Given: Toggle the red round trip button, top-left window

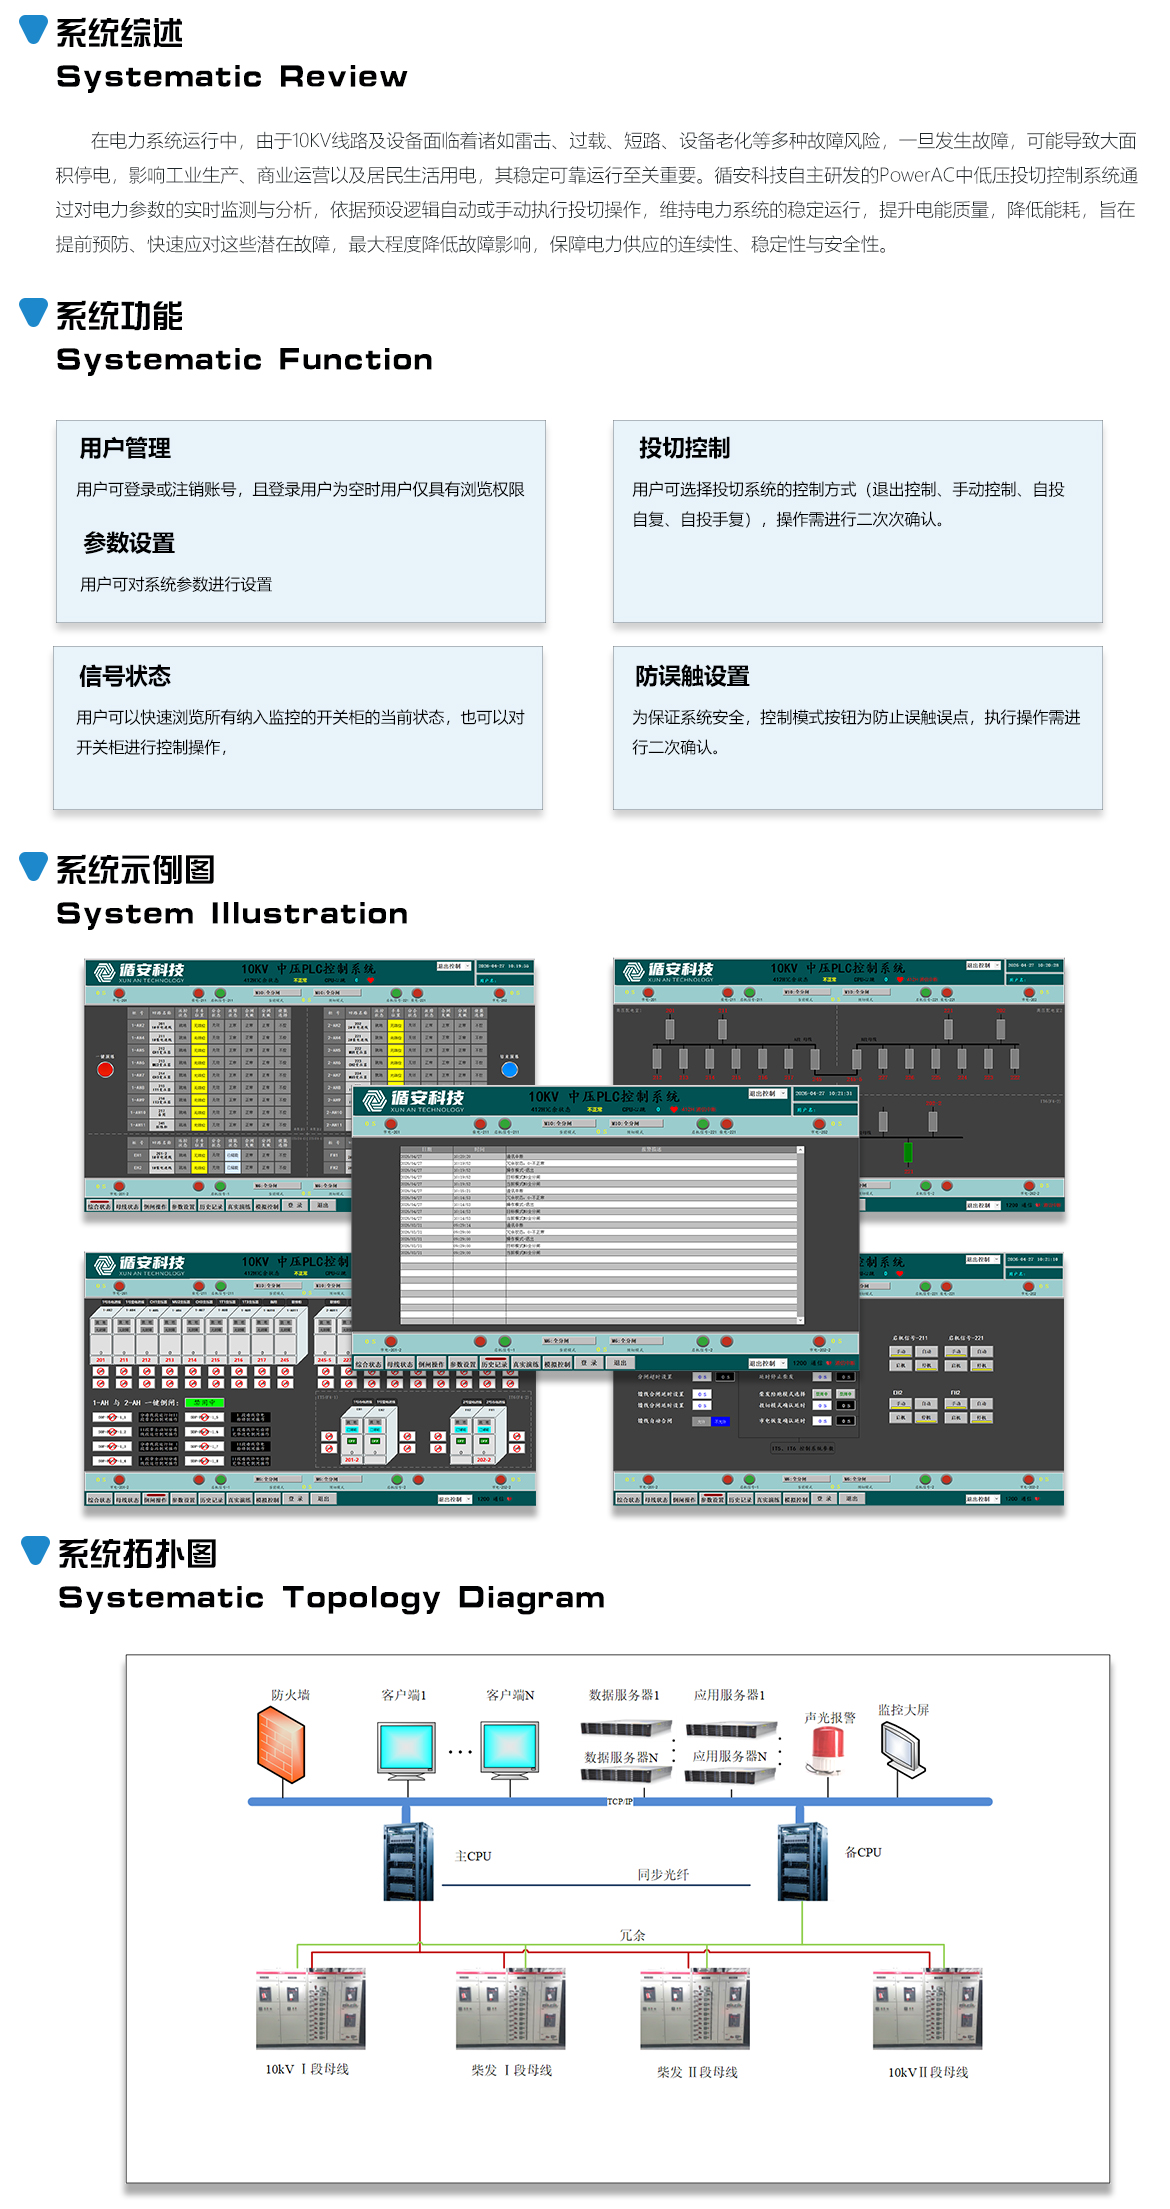Looking at the screenshot, I should pos(105,1069).
